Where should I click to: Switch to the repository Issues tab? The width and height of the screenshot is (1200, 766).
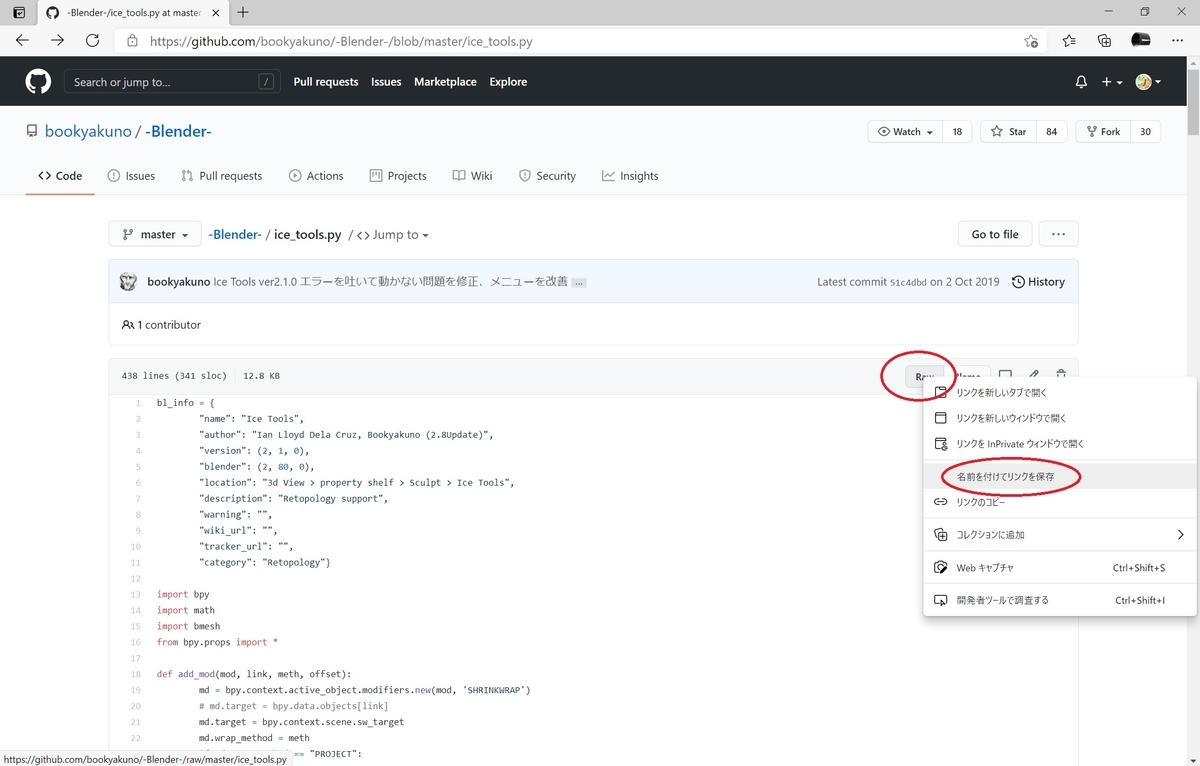[131, 176]
